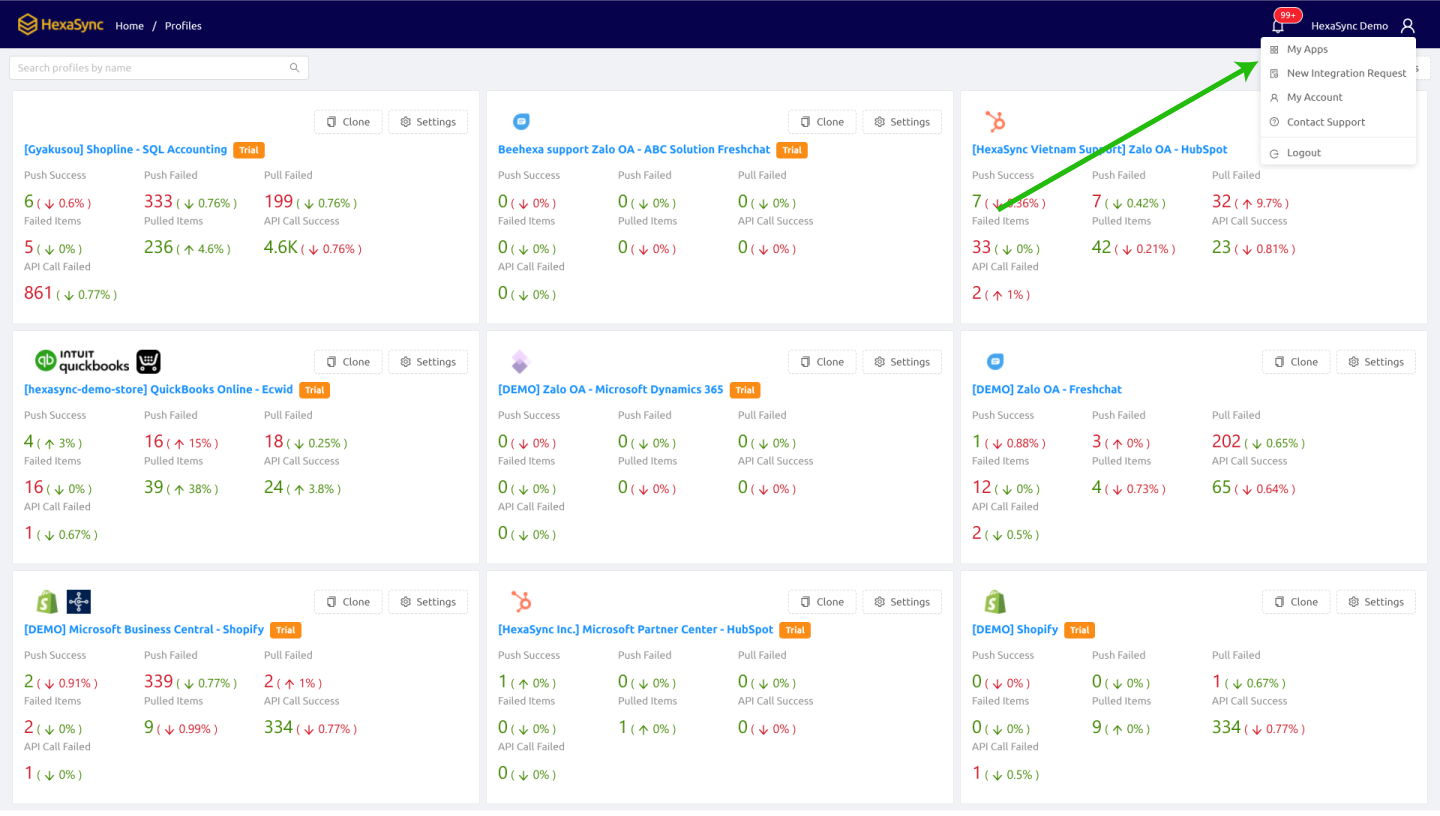Image resolution: width=1440 pixels, height=816 pixels.
Task: Open [hexasync-demo-store] QuickBooks Online - Ecwid
Action: pyautogui.click(x=158, y=390)
